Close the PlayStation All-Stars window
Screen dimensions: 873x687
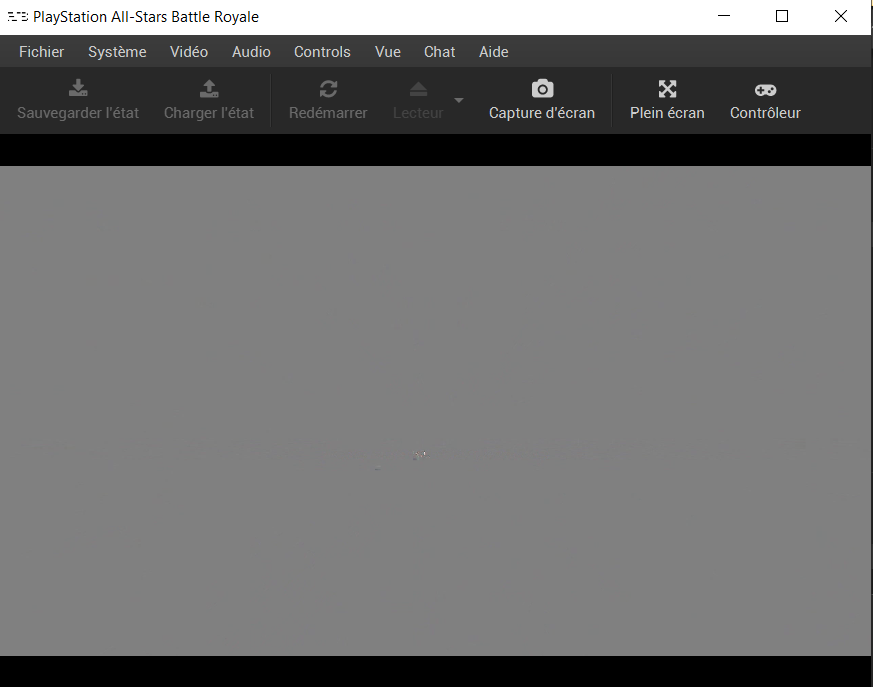[841, 16]
